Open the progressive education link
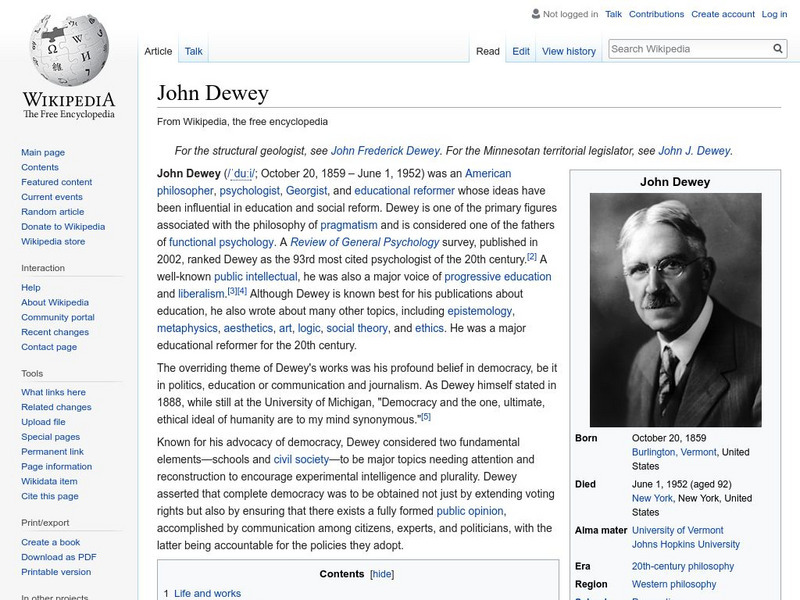Screen dimensions: 800x600 (x=497, y=277)
